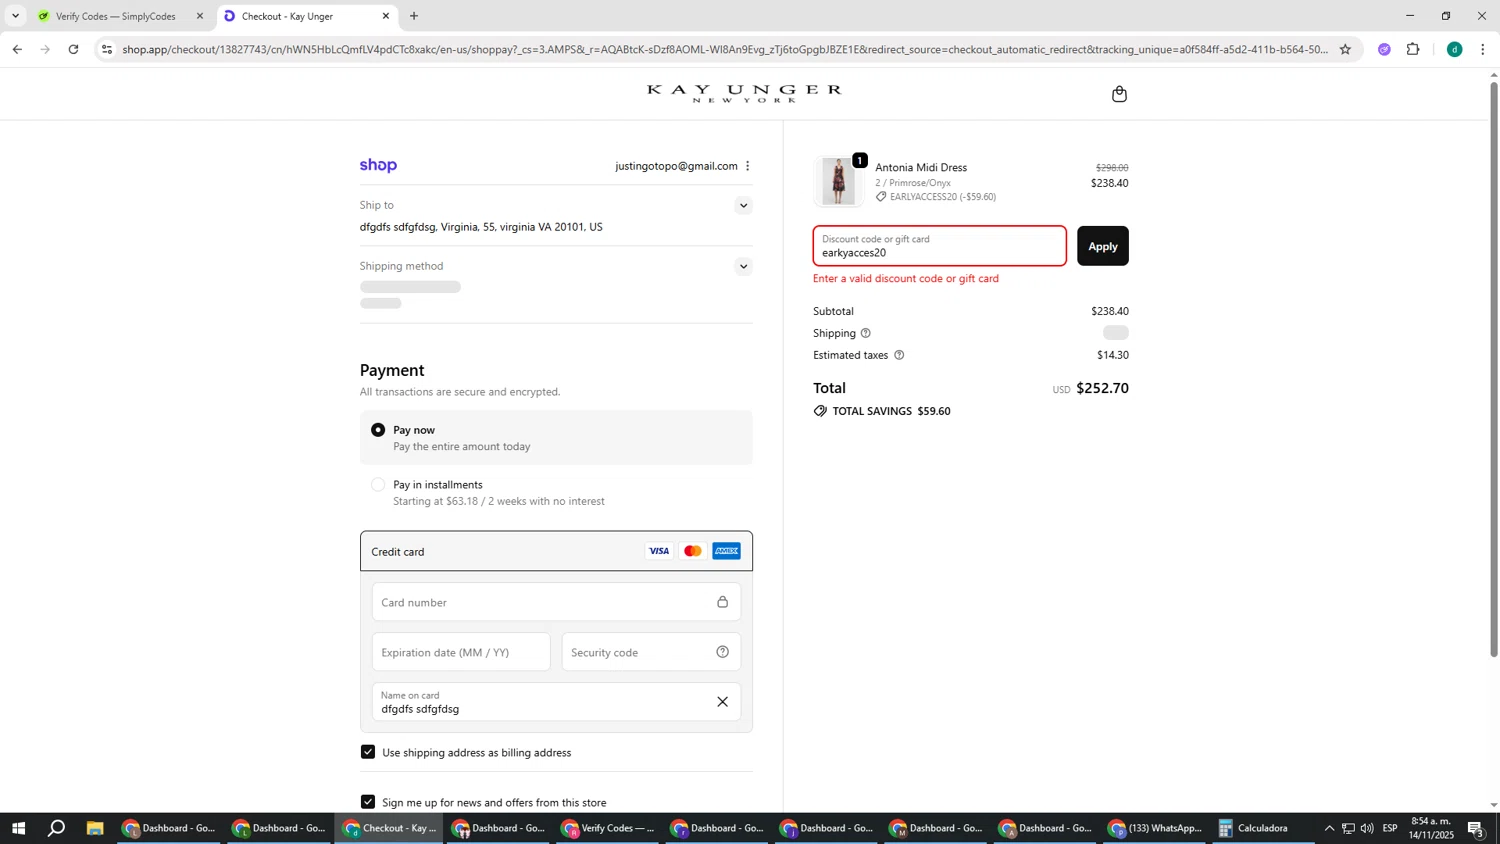The height and width of the screenshot is (844, 1500).
Task: Click the ESP language indicator
Action: [x=1390, y=828]
